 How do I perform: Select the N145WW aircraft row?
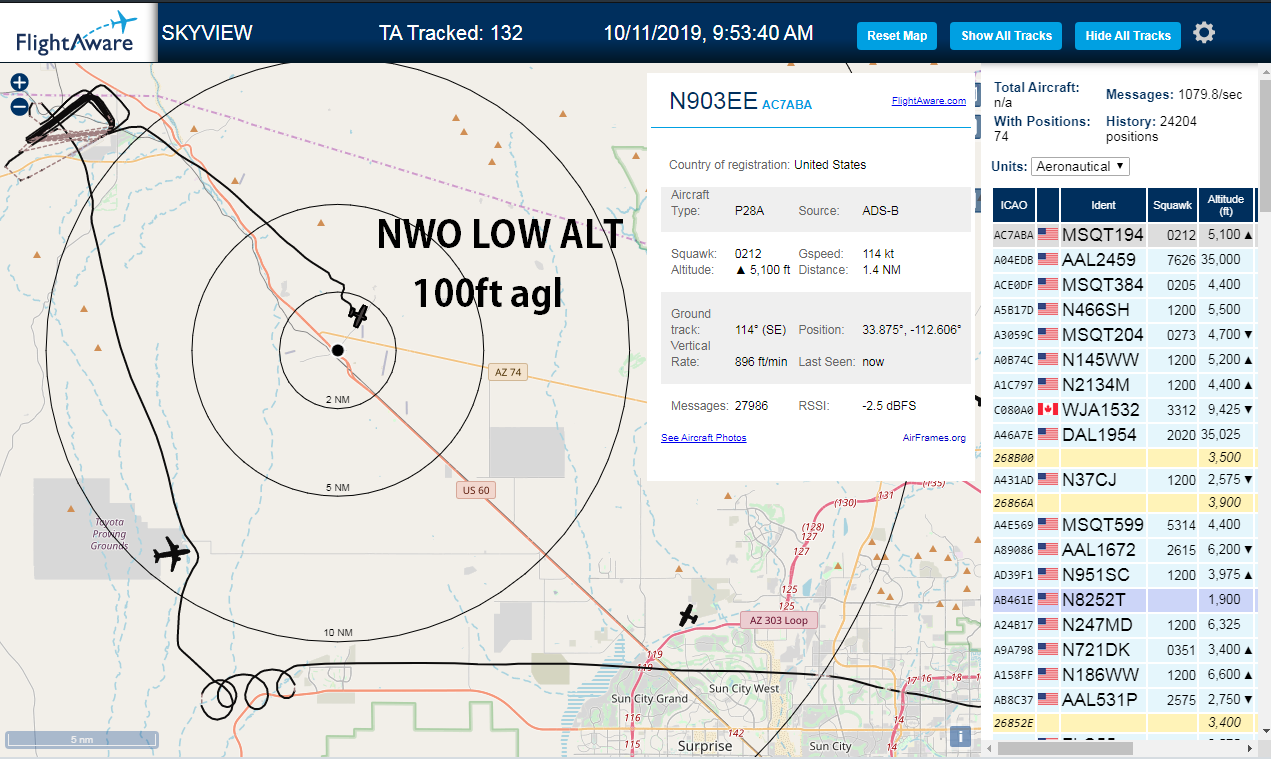point(1124,360)
